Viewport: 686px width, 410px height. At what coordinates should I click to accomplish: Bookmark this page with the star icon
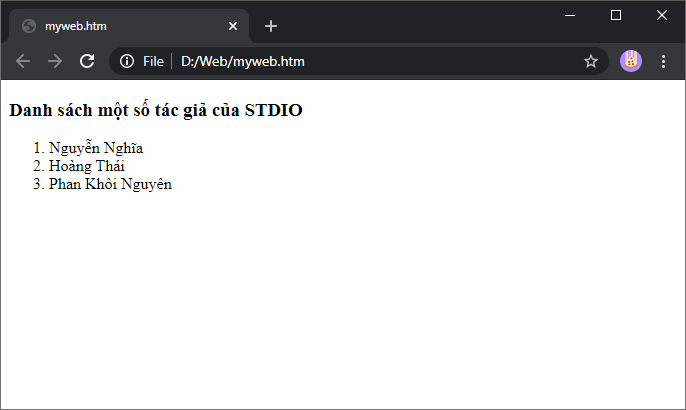591,61
